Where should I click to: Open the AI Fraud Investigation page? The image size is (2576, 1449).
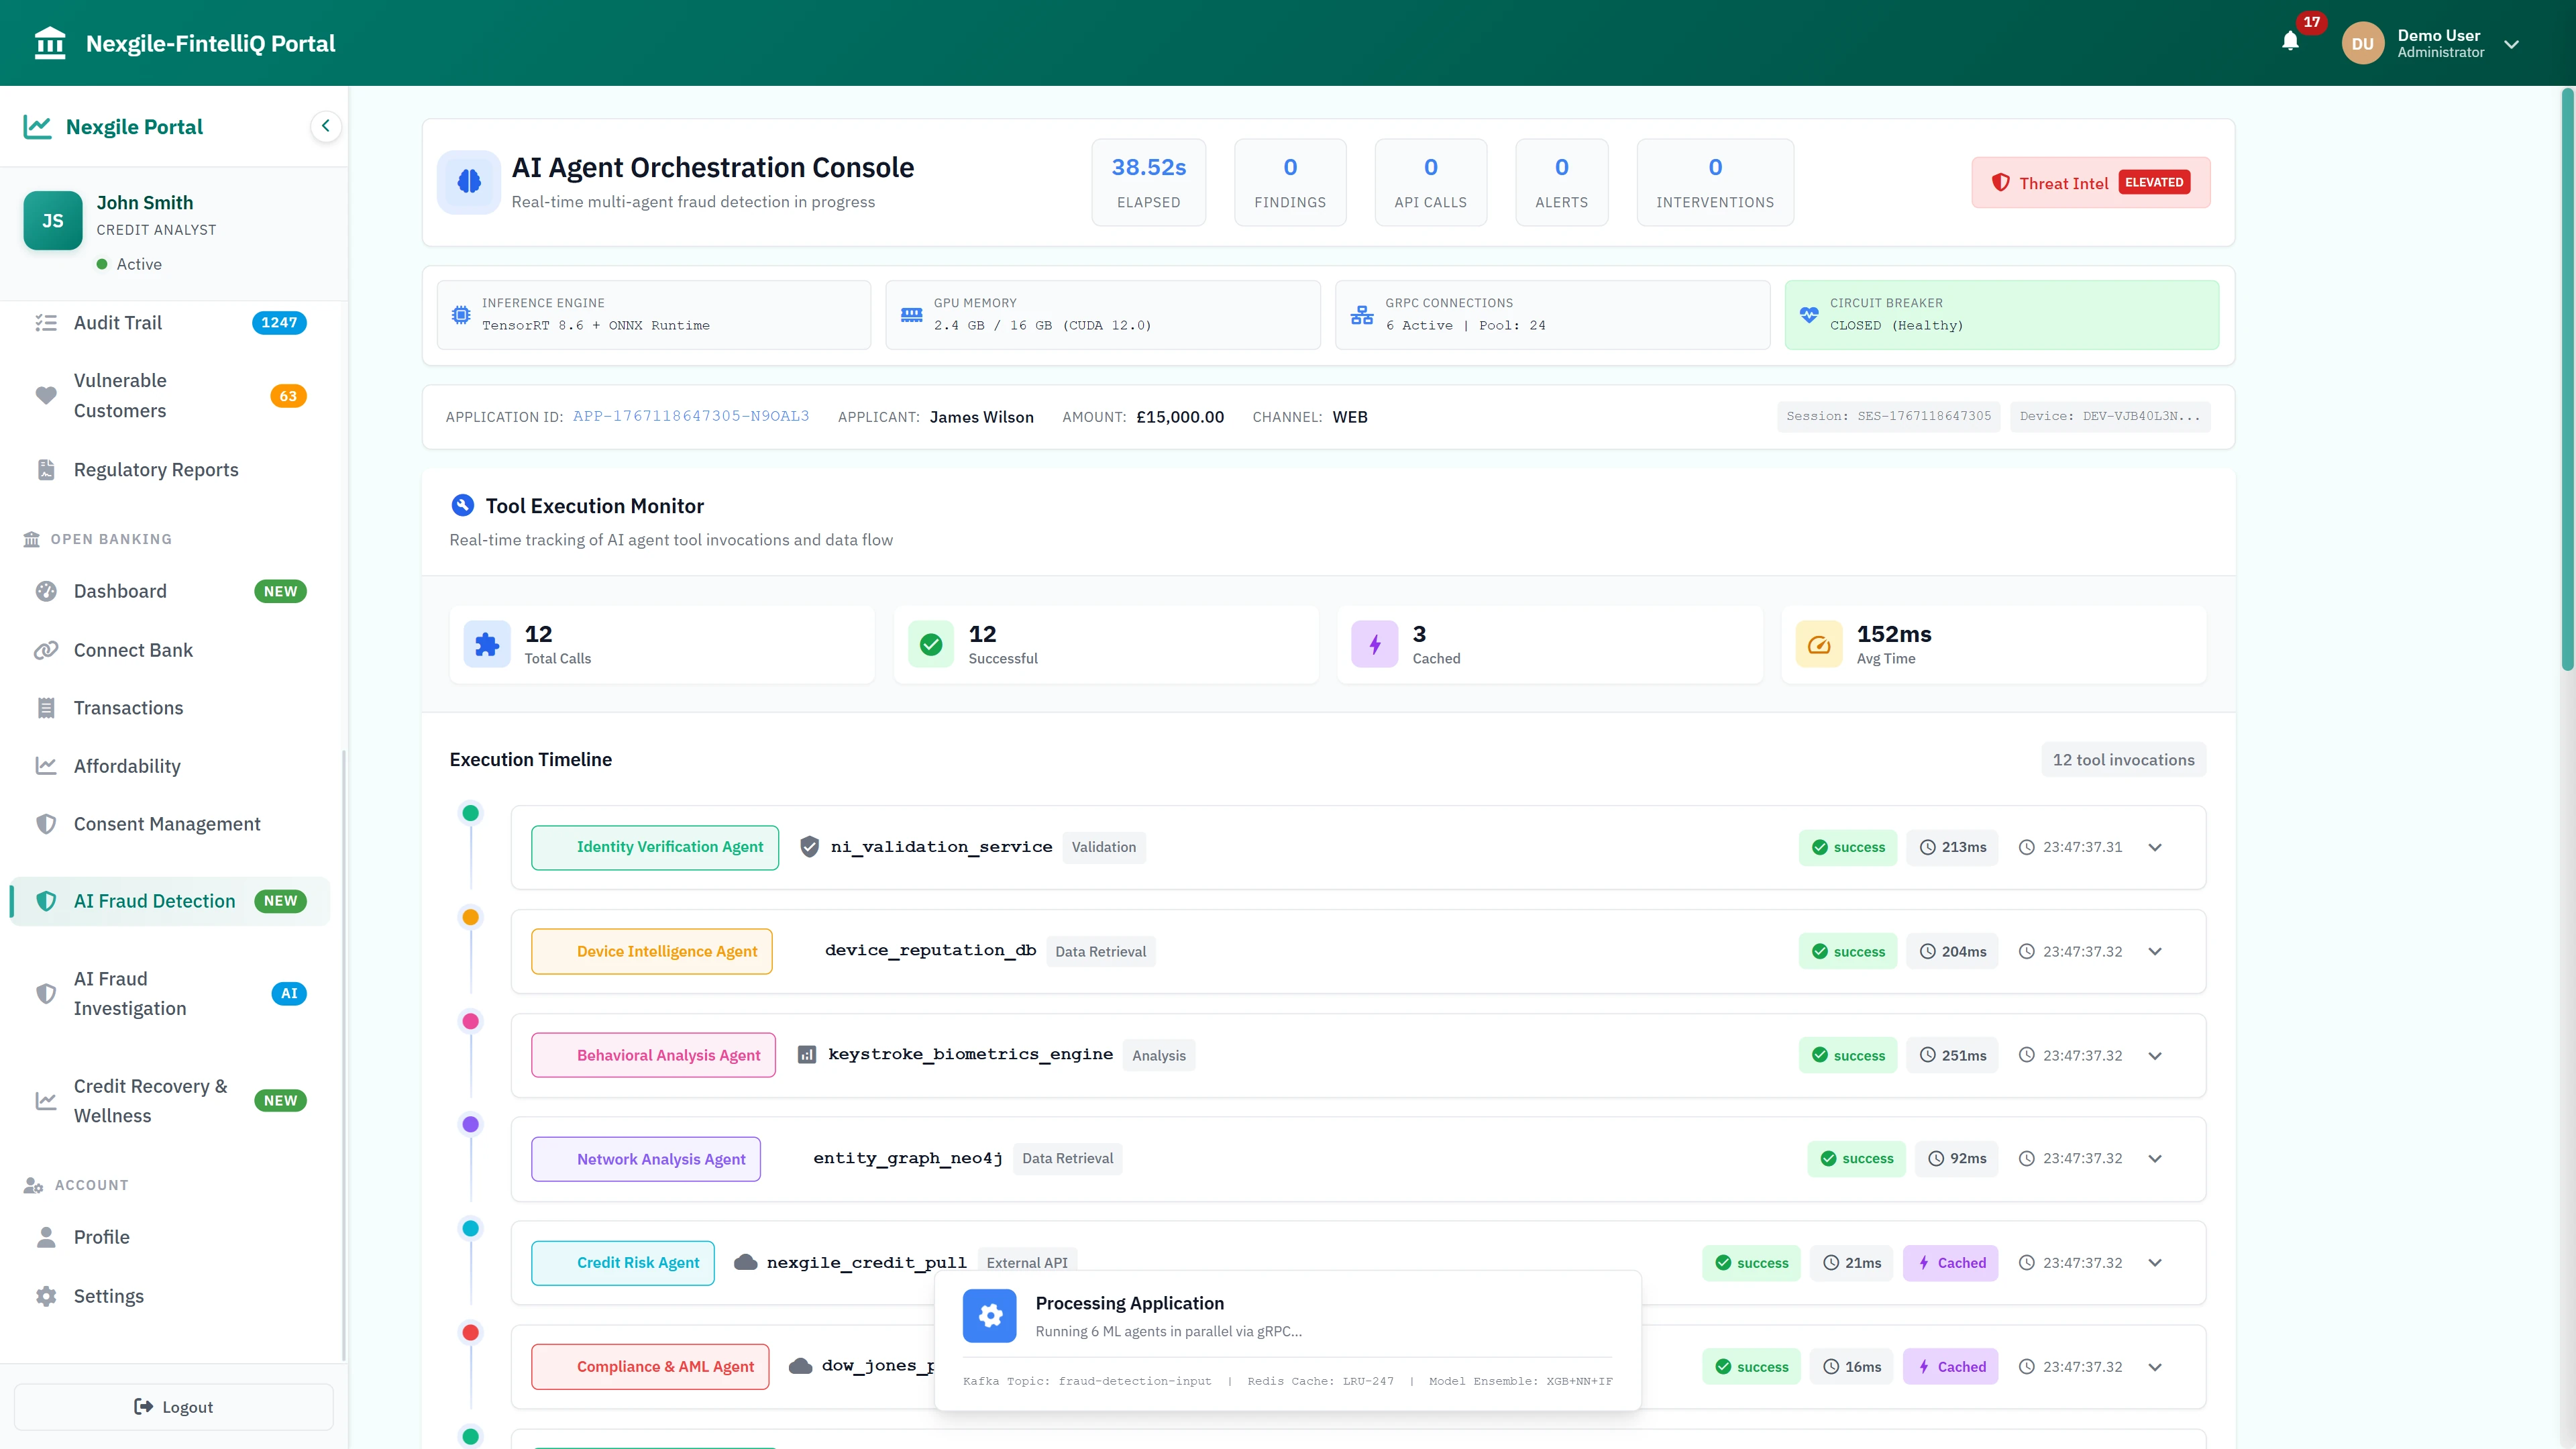pos(130,993)
